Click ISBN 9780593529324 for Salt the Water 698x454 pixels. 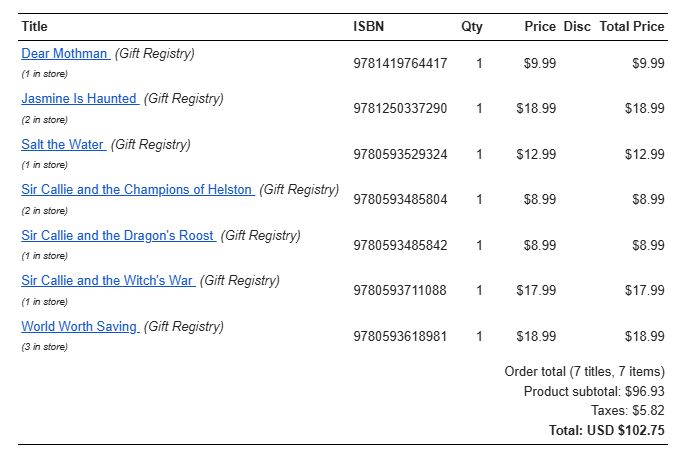tap(400, 154)
